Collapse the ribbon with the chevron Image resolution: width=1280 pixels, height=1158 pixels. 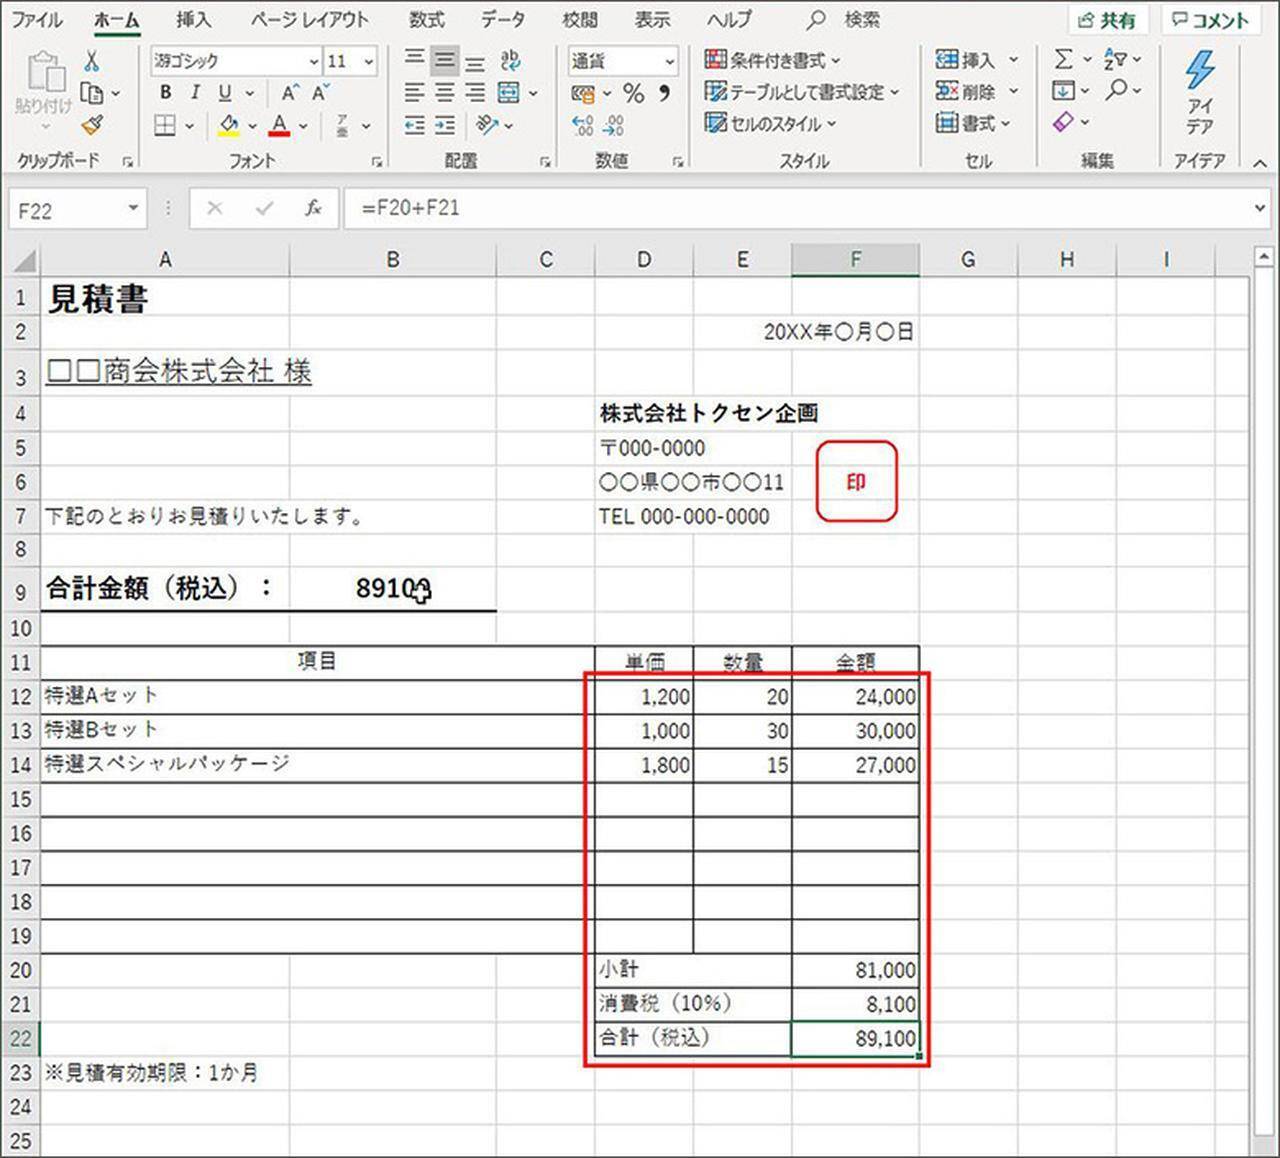coord(1260,162)
